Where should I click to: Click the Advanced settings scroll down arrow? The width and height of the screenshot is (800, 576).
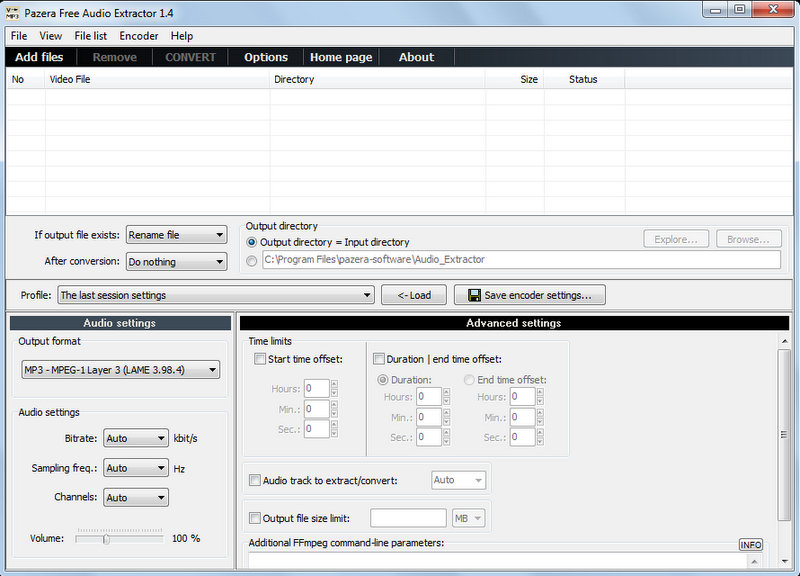784,562
